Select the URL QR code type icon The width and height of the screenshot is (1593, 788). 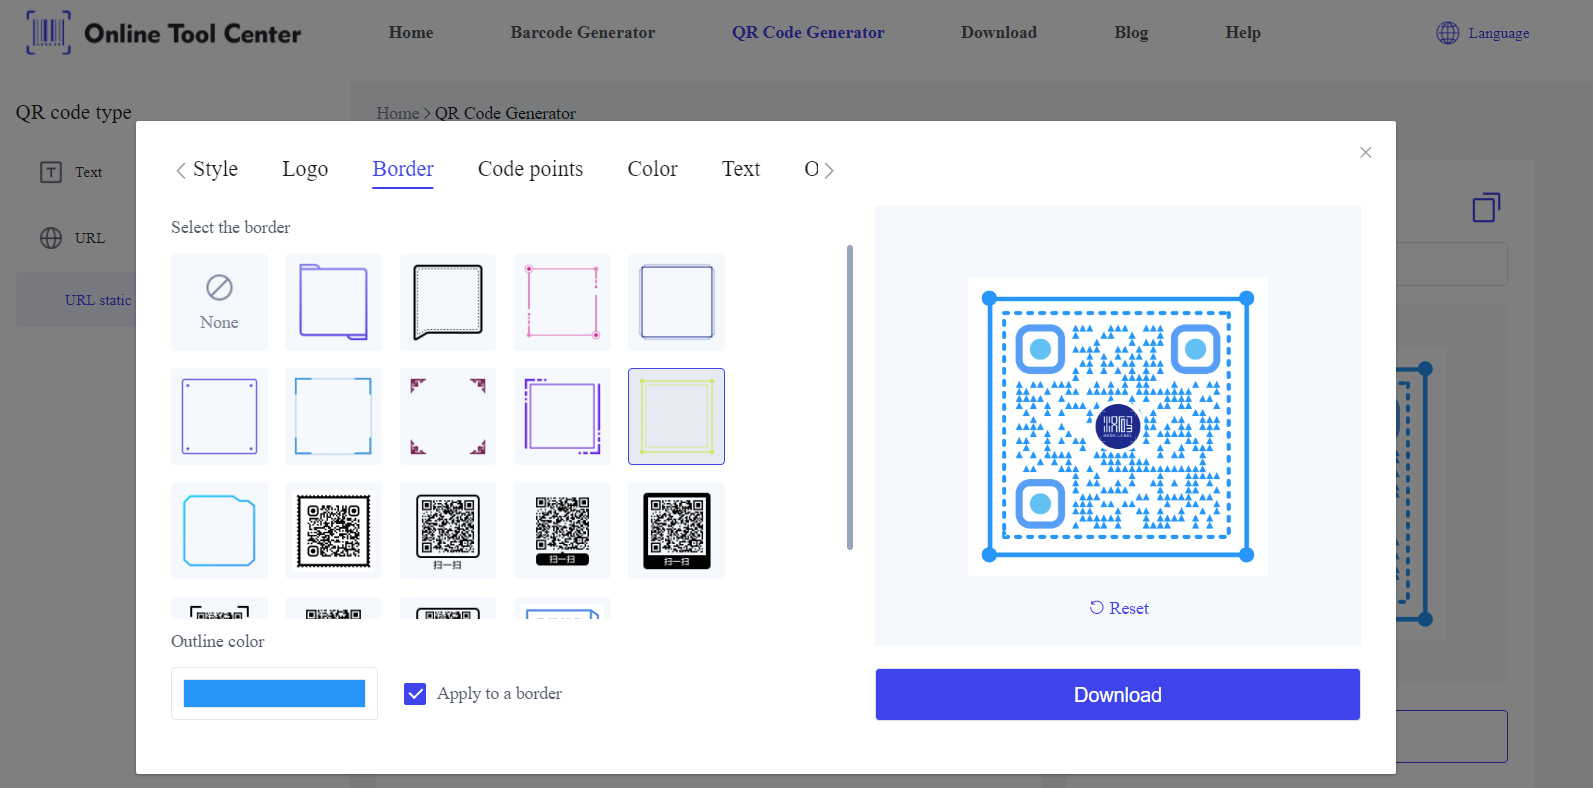coord(51,238)
